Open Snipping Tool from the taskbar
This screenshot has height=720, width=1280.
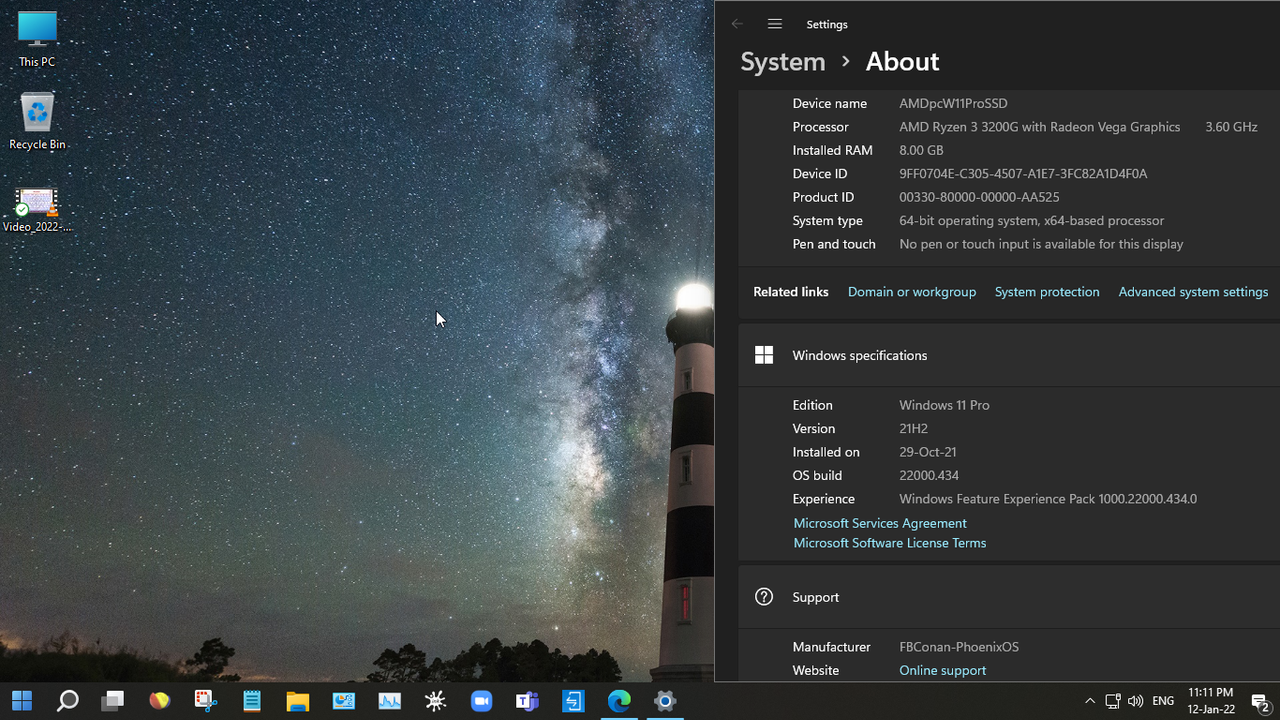205,701
